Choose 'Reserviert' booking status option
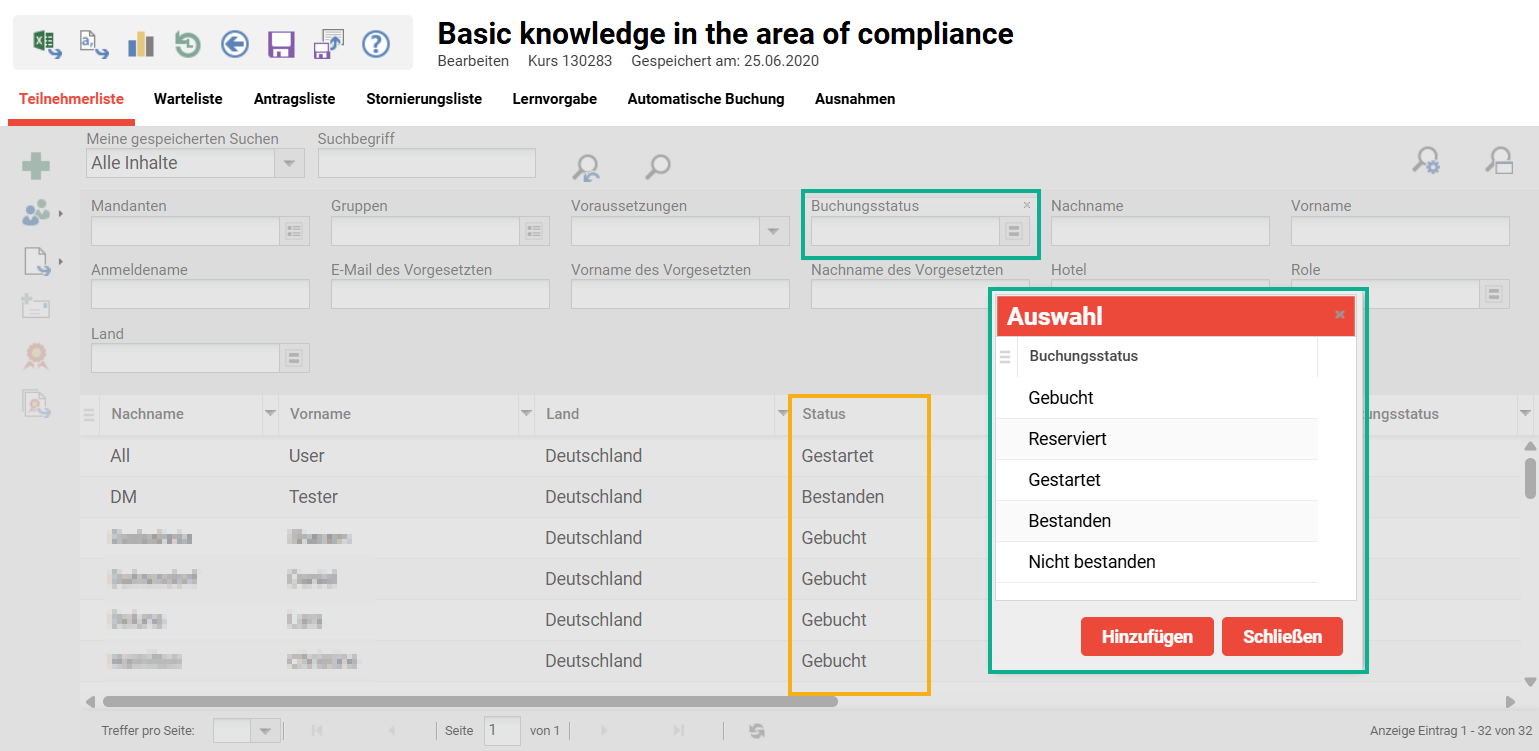Image resolution: width=1539 pixels, height=751 pixels. (1067, 439)
